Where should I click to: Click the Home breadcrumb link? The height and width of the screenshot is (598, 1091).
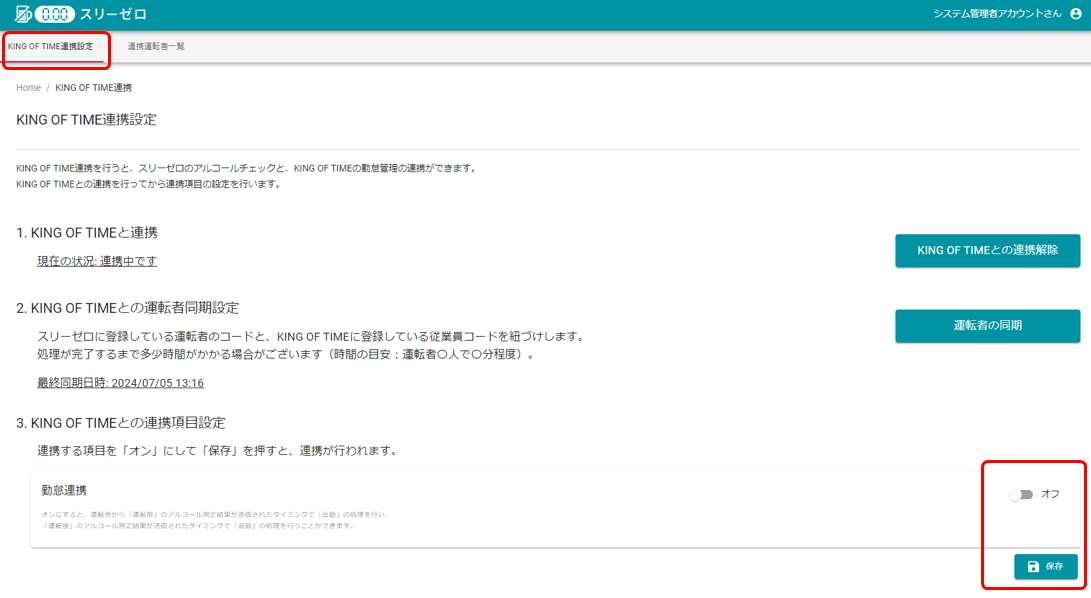pyautogui.click(x=29, y=88)
